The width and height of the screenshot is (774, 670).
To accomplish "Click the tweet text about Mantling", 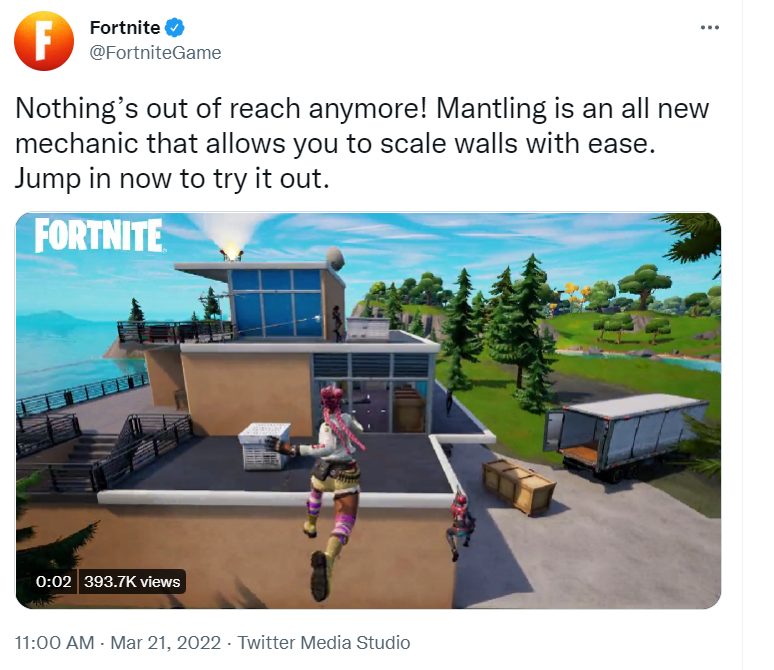I will click(x=362, y=143).
